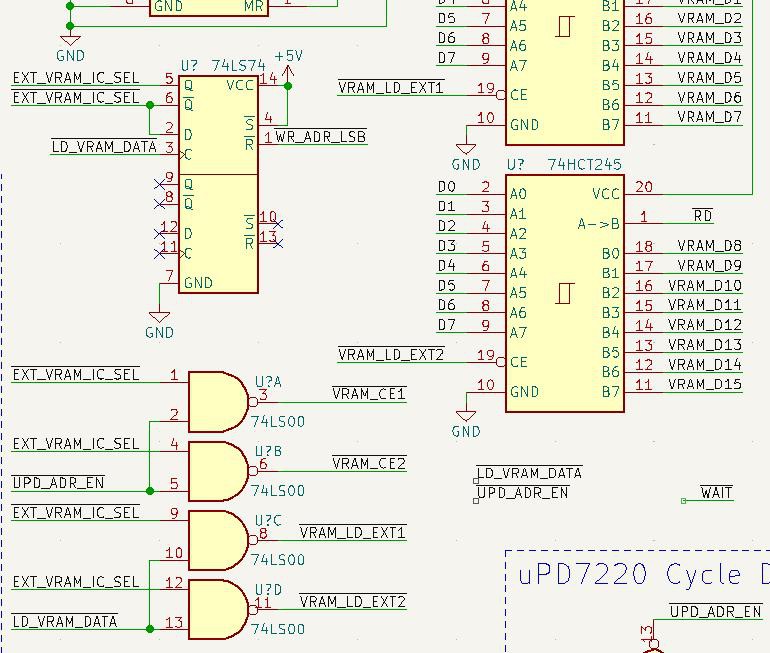
Task: Click the junction dot on the +5V wire
Action: (x=288, y=86)
